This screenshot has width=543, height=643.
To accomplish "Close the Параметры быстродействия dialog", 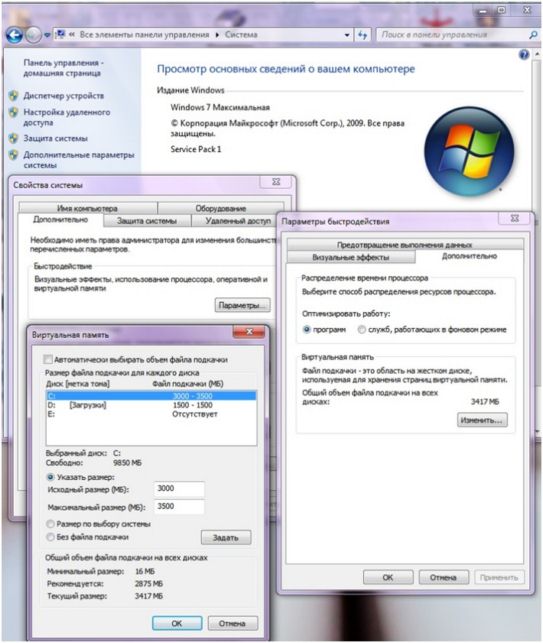I will (515, 219).
